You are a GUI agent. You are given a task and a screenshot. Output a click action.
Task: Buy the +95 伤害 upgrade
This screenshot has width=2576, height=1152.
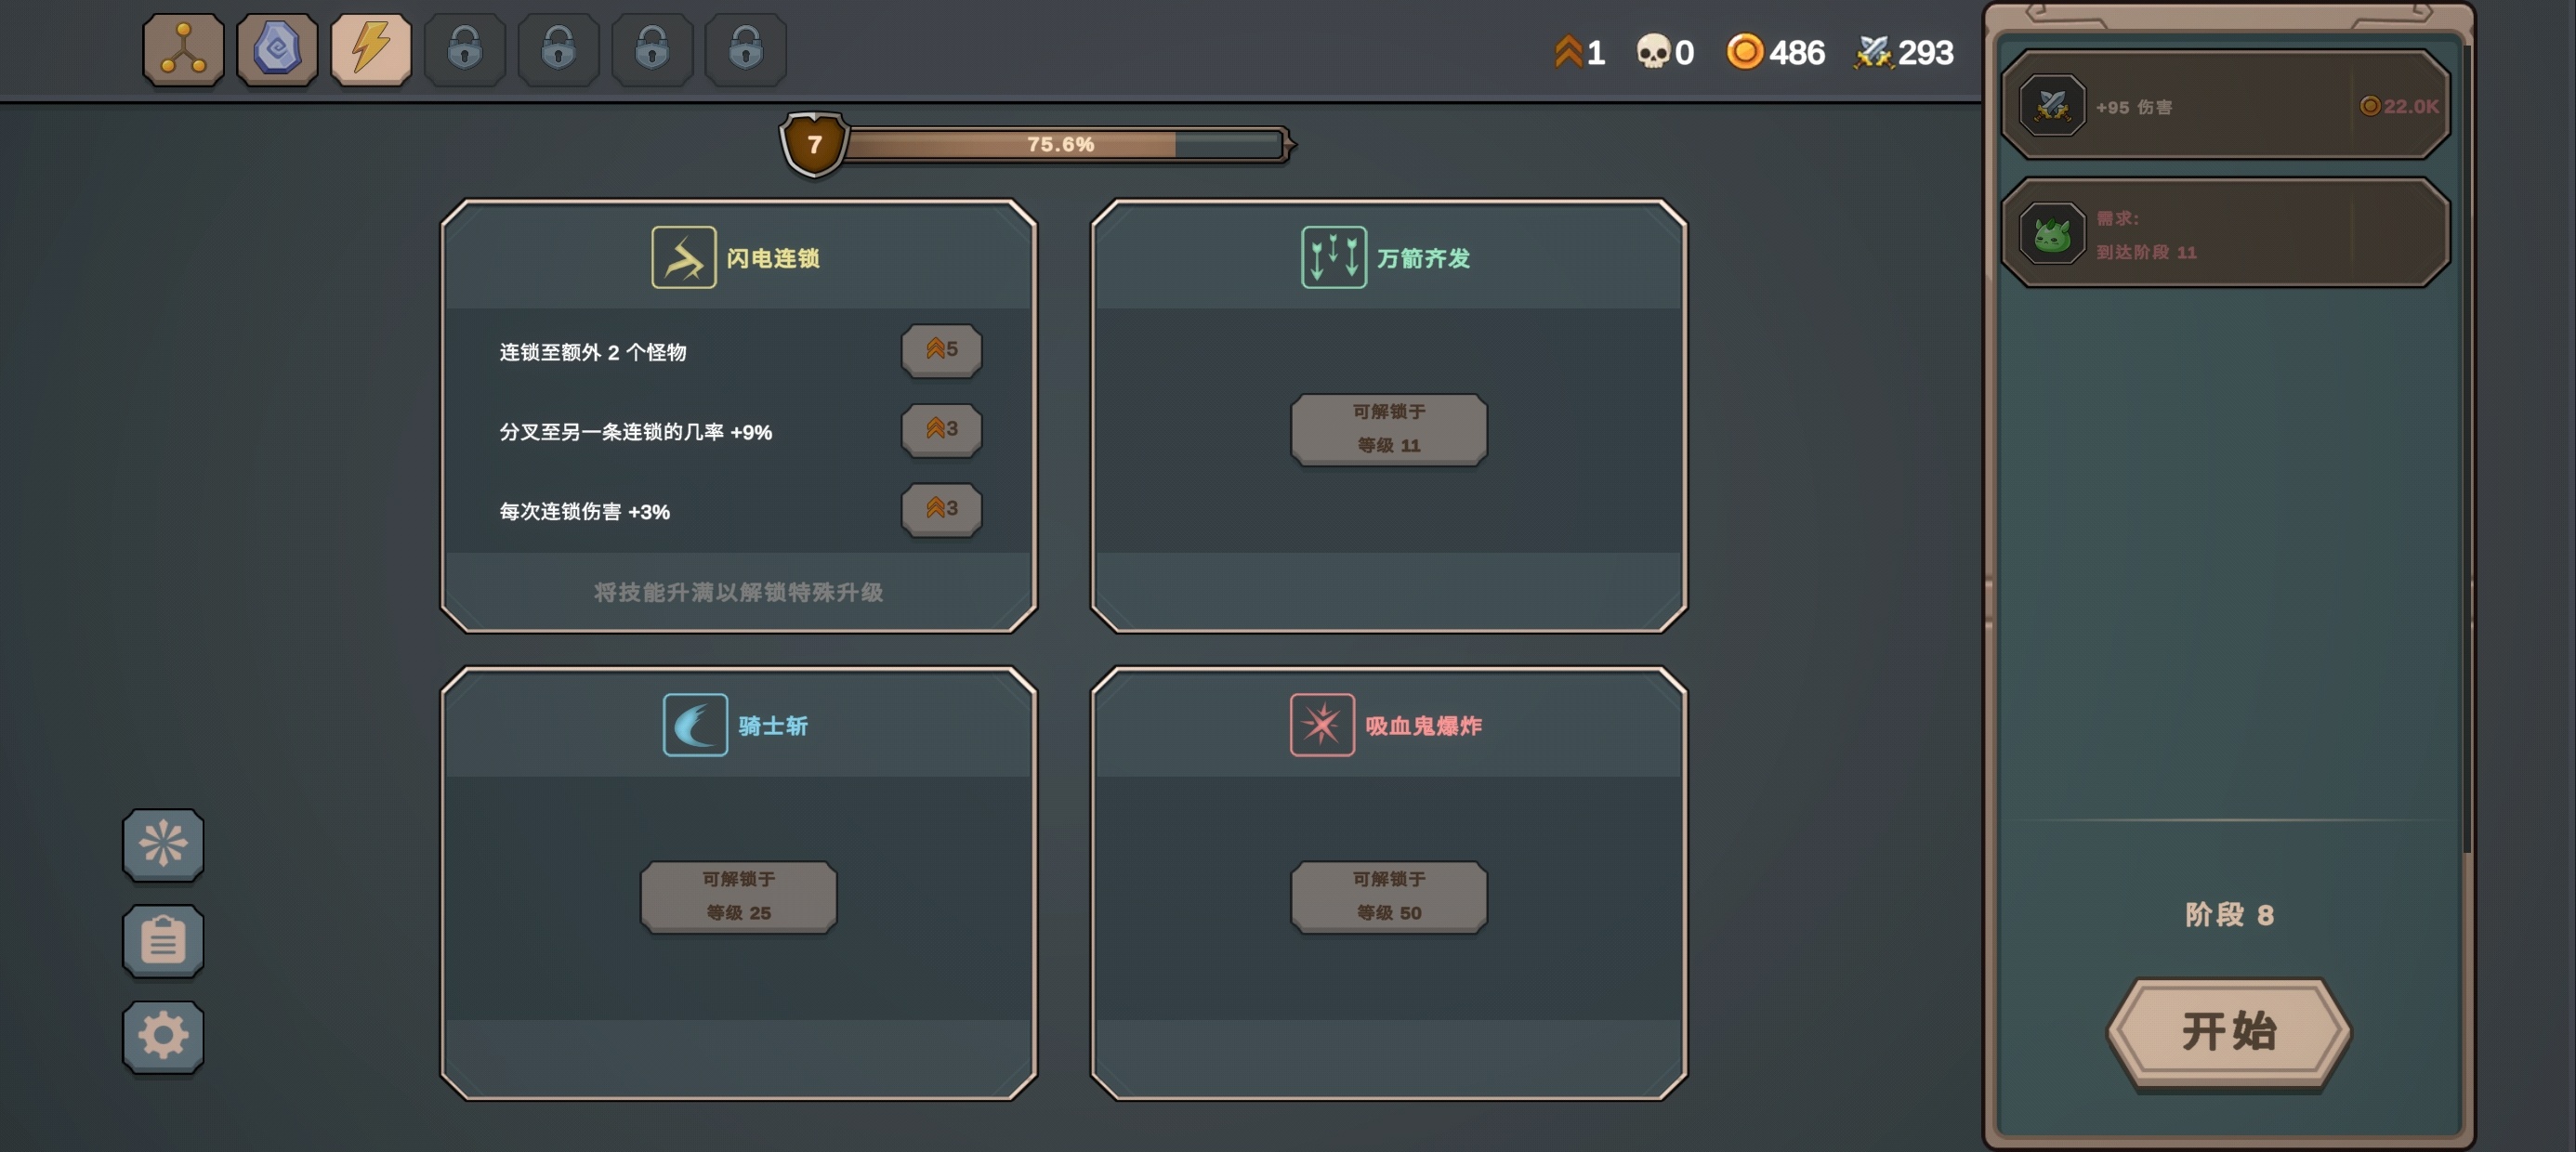point(2226,105)
